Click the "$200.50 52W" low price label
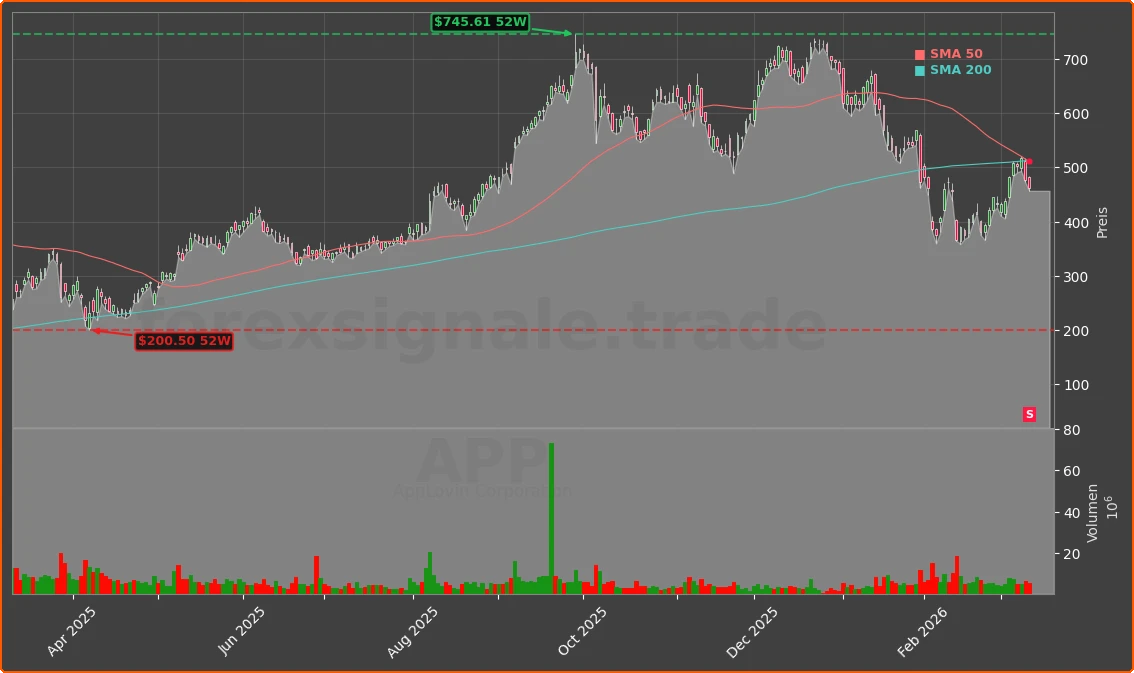 click(184, 341)
